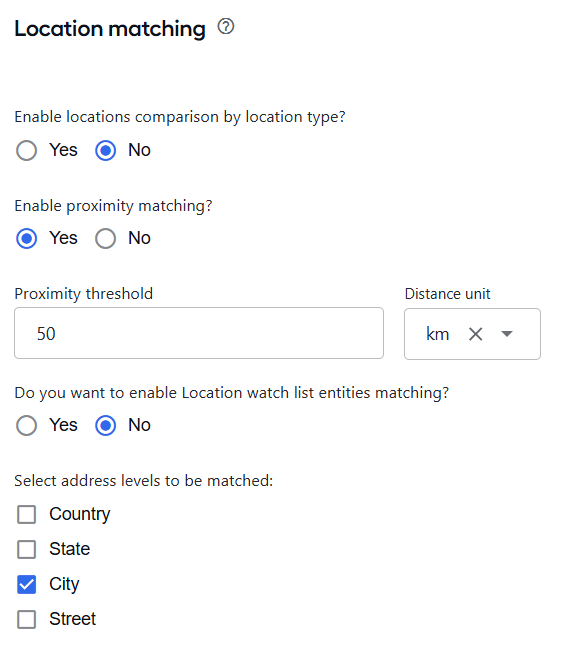This screenshot has height=658, width=587.
Task: Click the Distance unit field label
Action: [447, 294]
